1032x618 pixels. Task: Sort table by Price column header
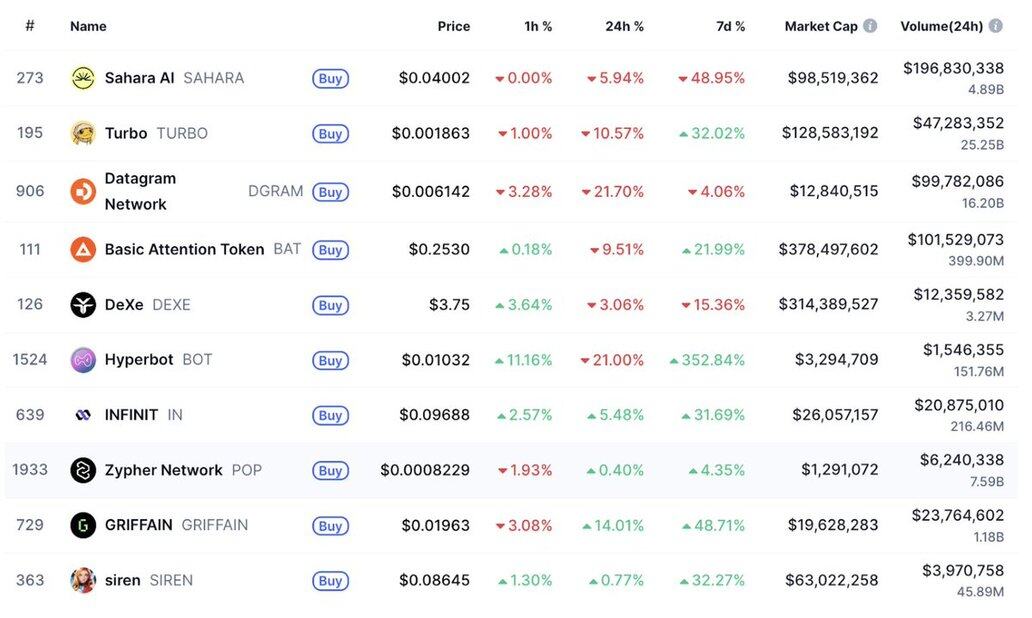(453, 26)
